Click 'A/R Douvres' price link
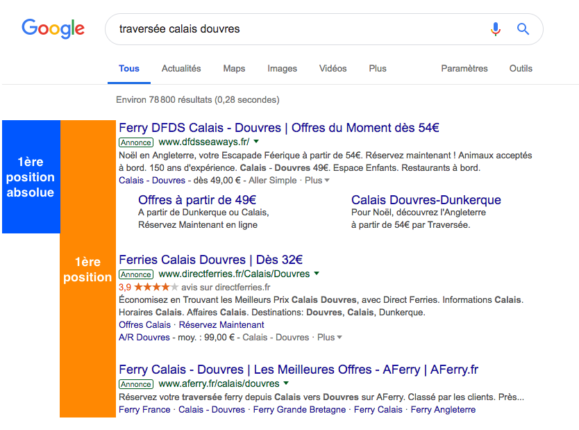The width and height of the screenshot is (579, 430). [x=144, y=337]
